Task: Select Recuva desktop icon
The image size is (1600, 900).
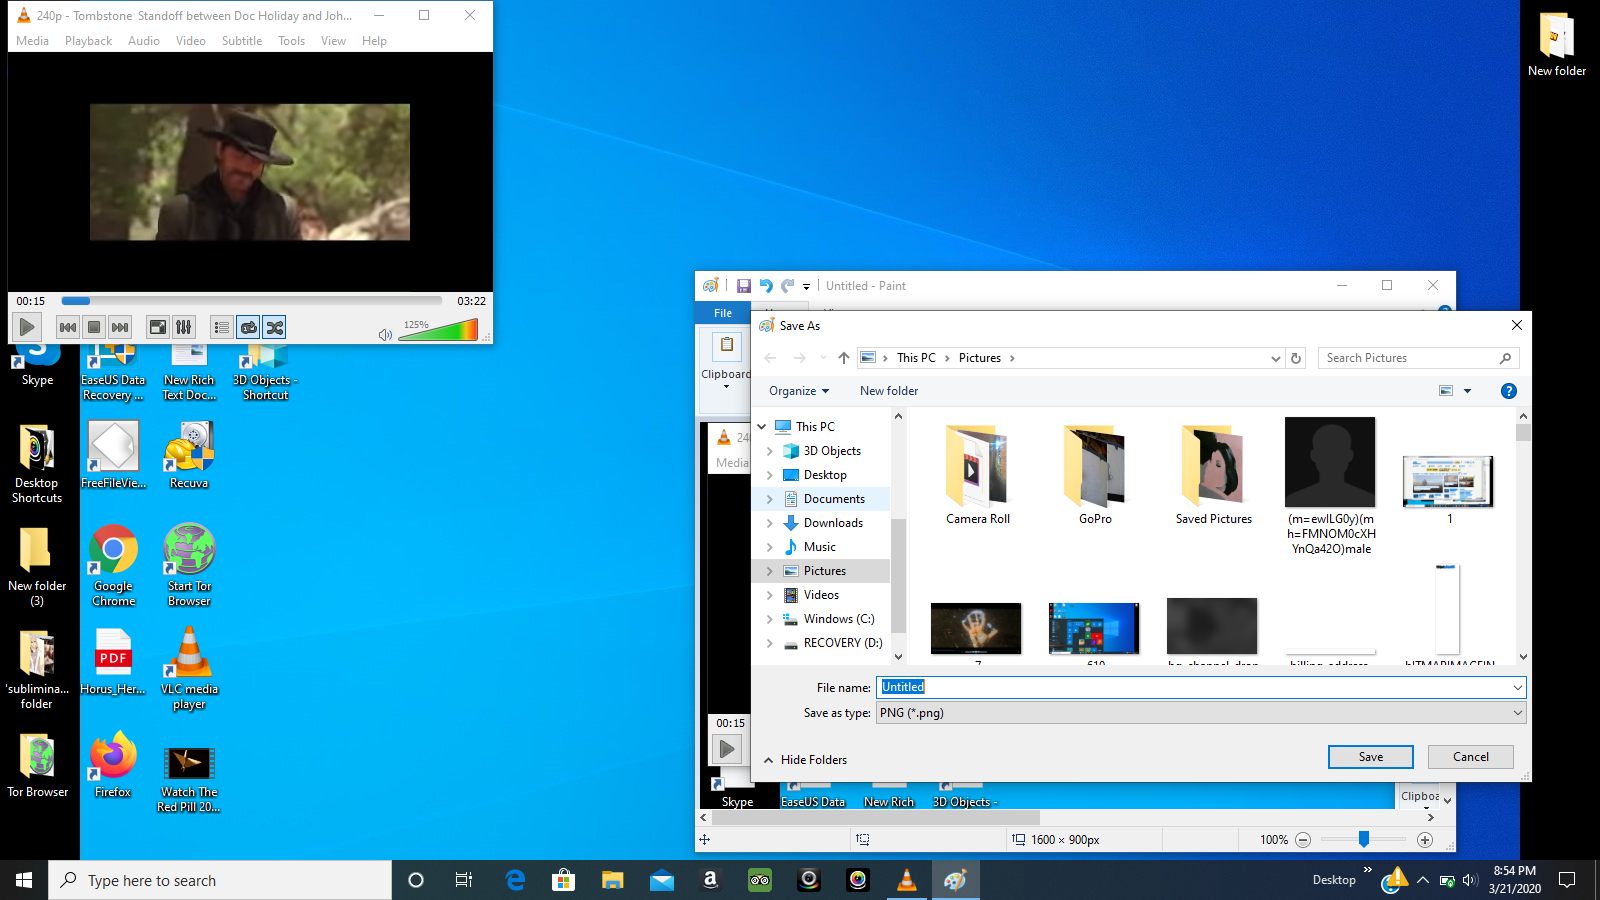Action: (x=189, y=455)
